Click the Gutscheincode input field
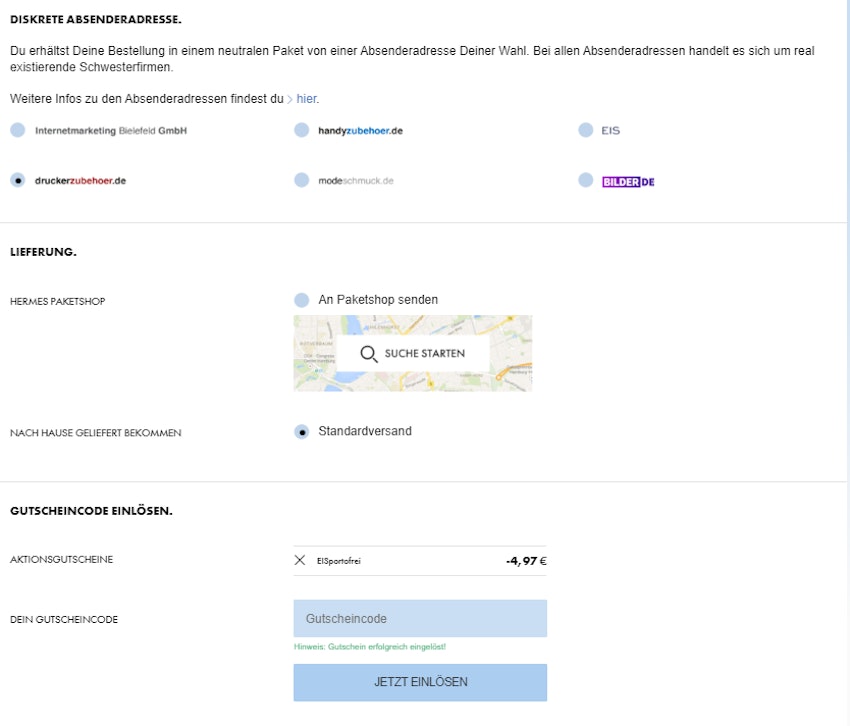 (419, 618)
